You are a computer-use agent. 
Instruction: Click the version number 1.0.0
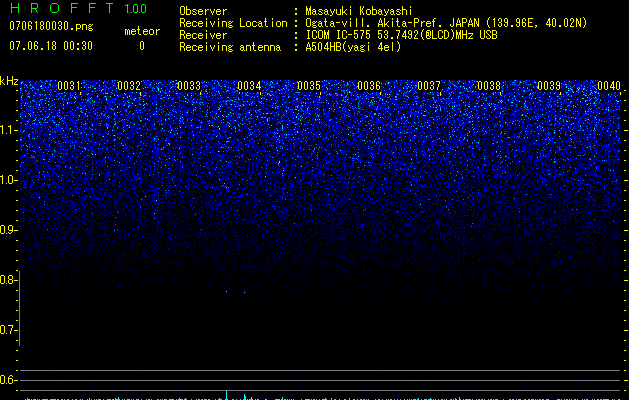pos(136,9)
